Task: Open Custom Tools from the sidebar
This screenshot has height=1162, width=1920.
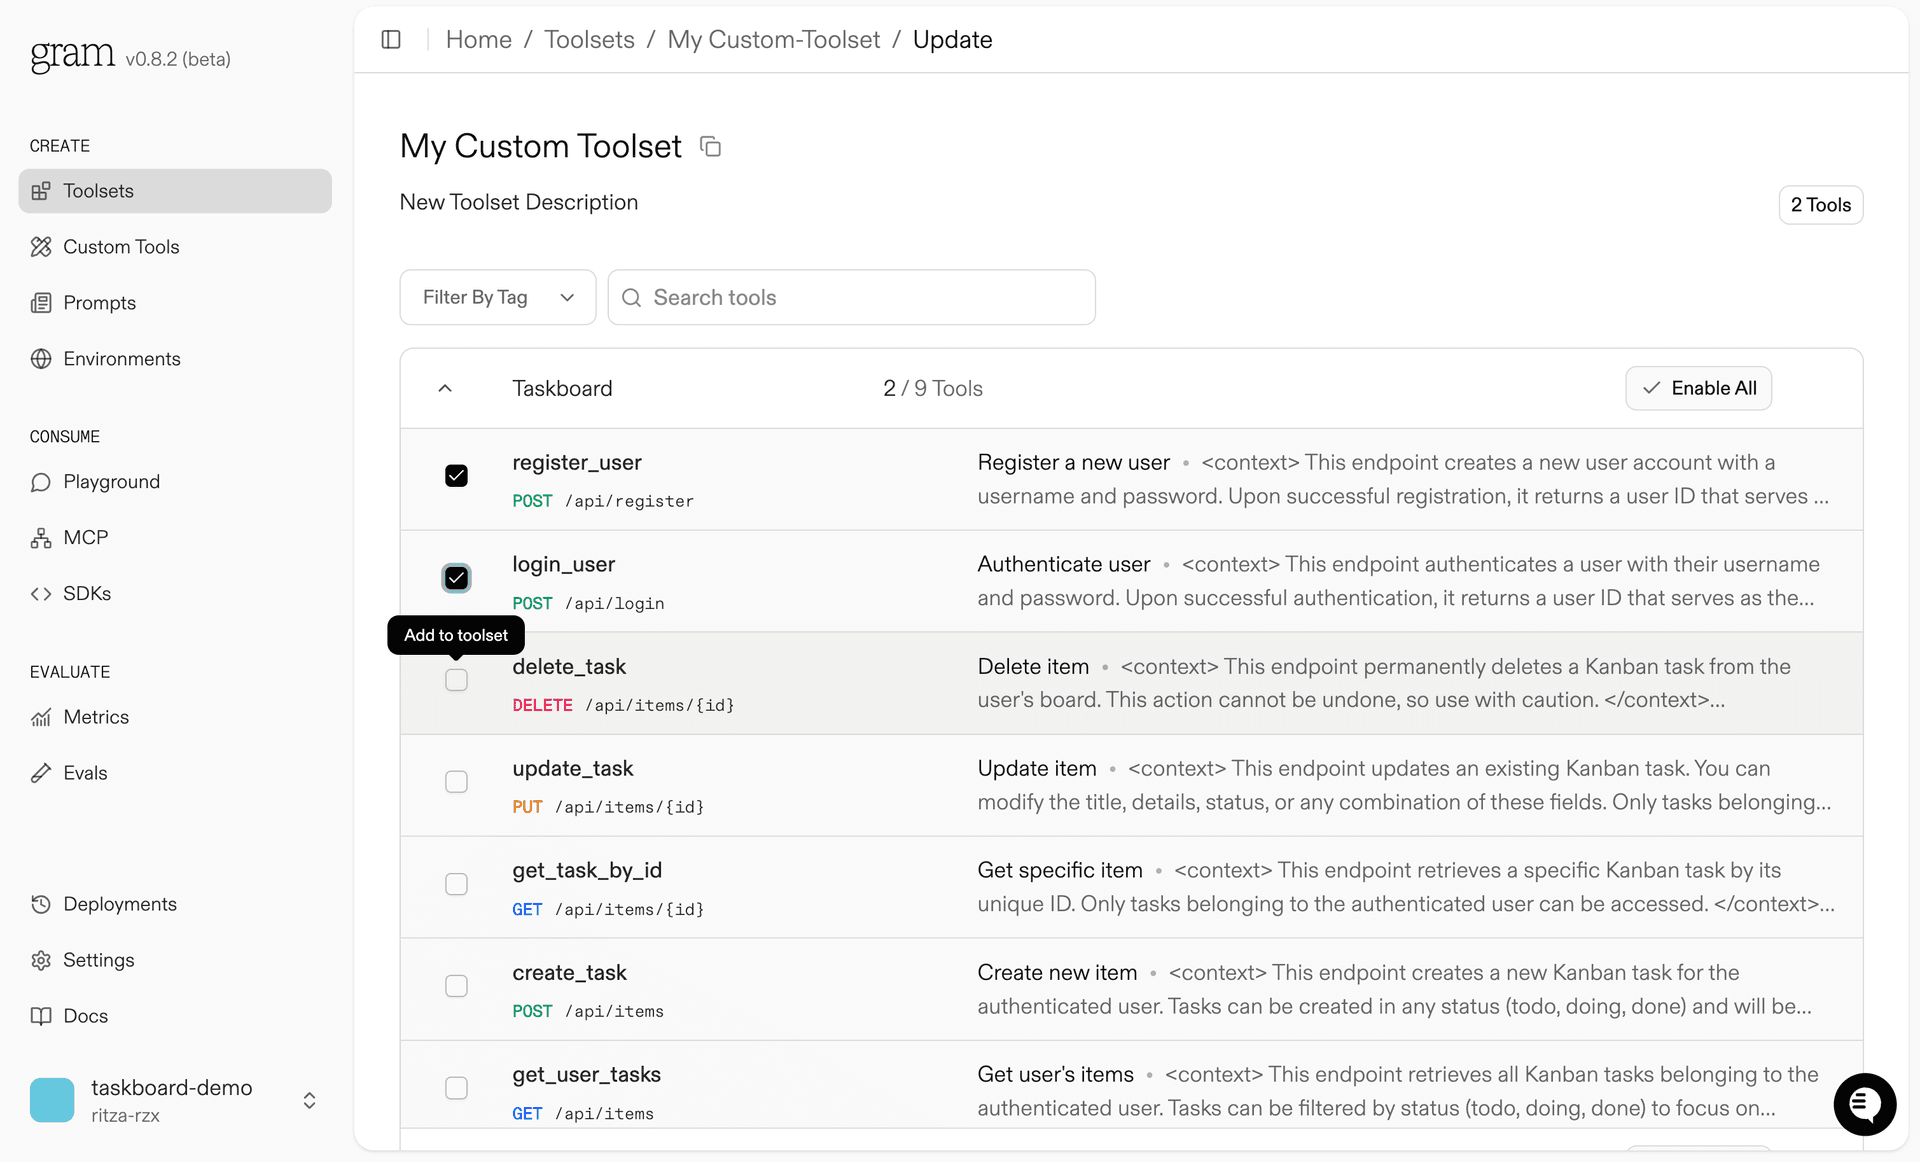Action: [x=120, y=247]
